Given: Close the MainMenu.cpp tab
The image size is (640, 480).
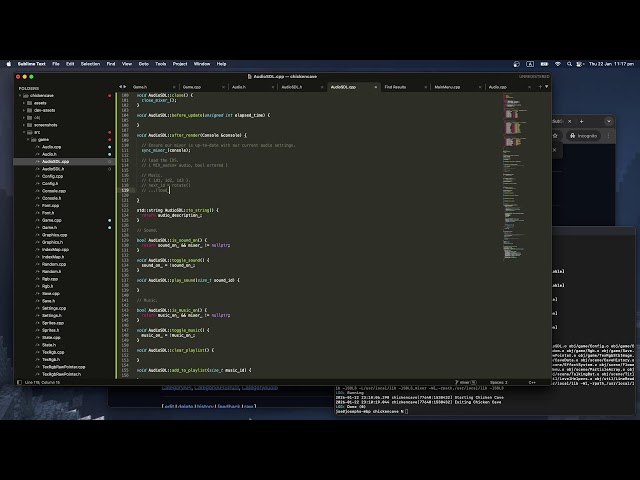Looking at the screenshot, I should (480, 87).
